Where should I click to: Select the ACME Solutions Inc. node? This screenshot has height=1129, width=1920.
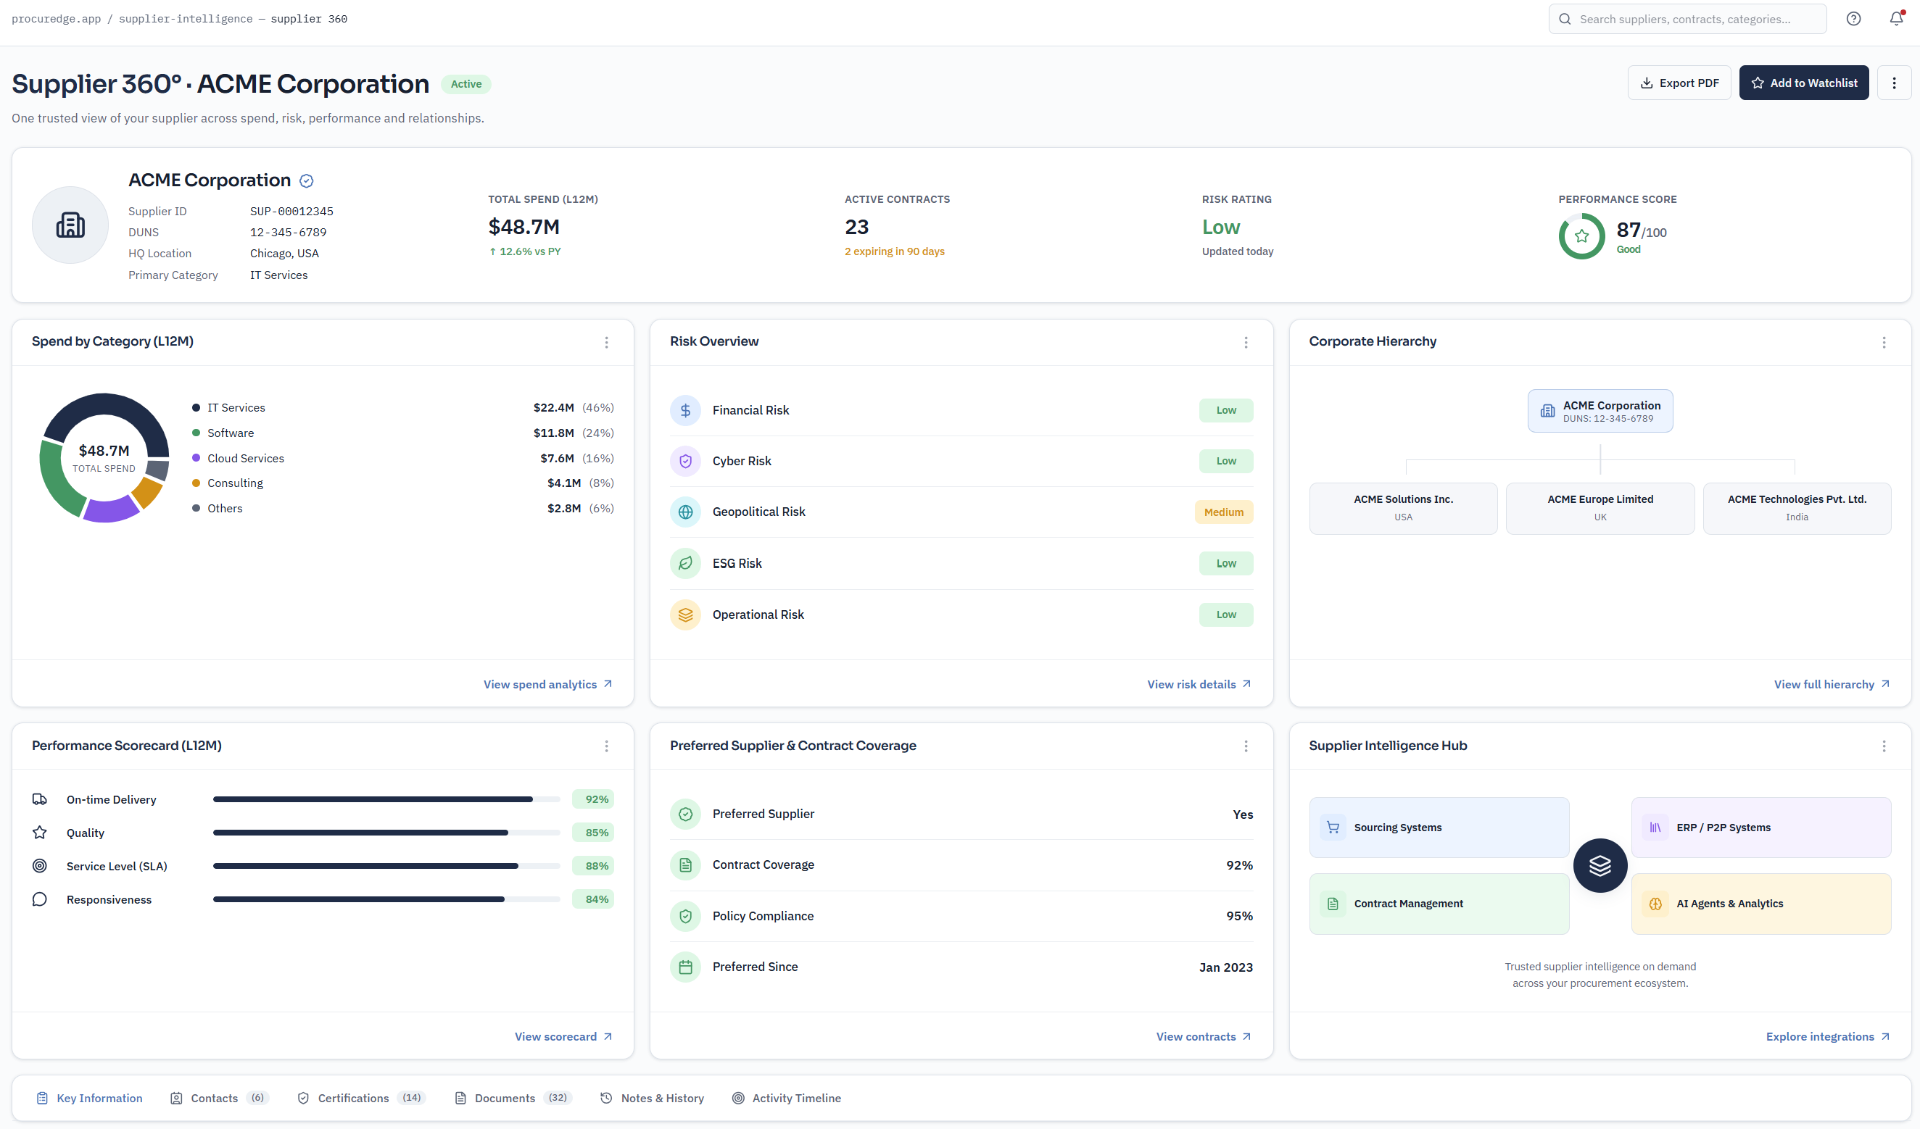click(x=1403, y=509)
